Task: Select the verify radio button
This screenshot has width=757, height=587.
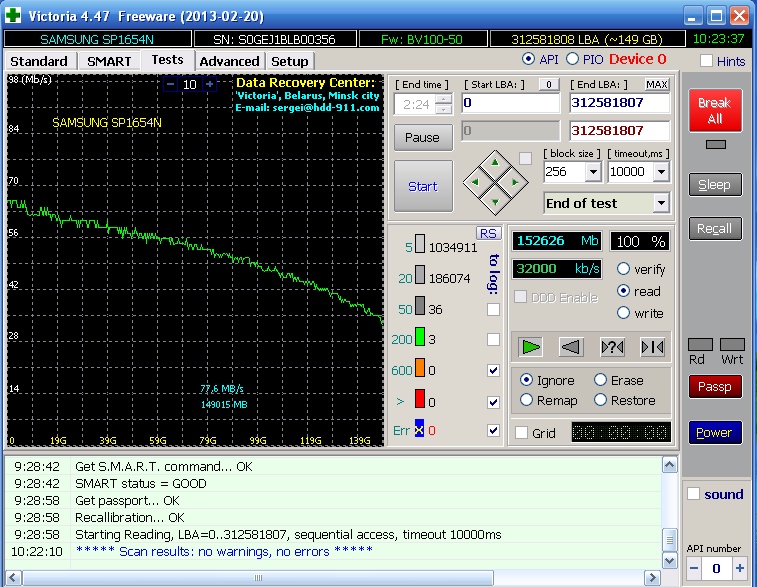Action: tap(624, 269)
